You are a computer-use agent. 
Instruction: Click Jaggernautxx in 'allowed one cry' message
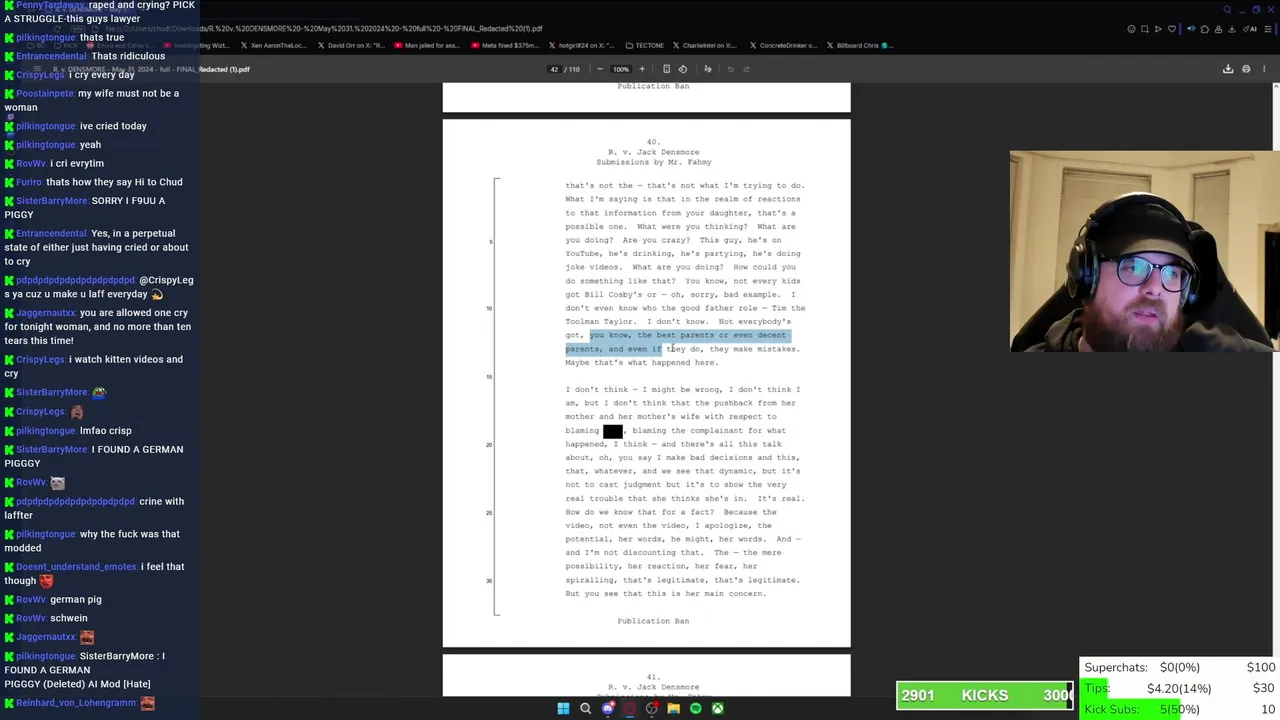click(x=46, y=313)
